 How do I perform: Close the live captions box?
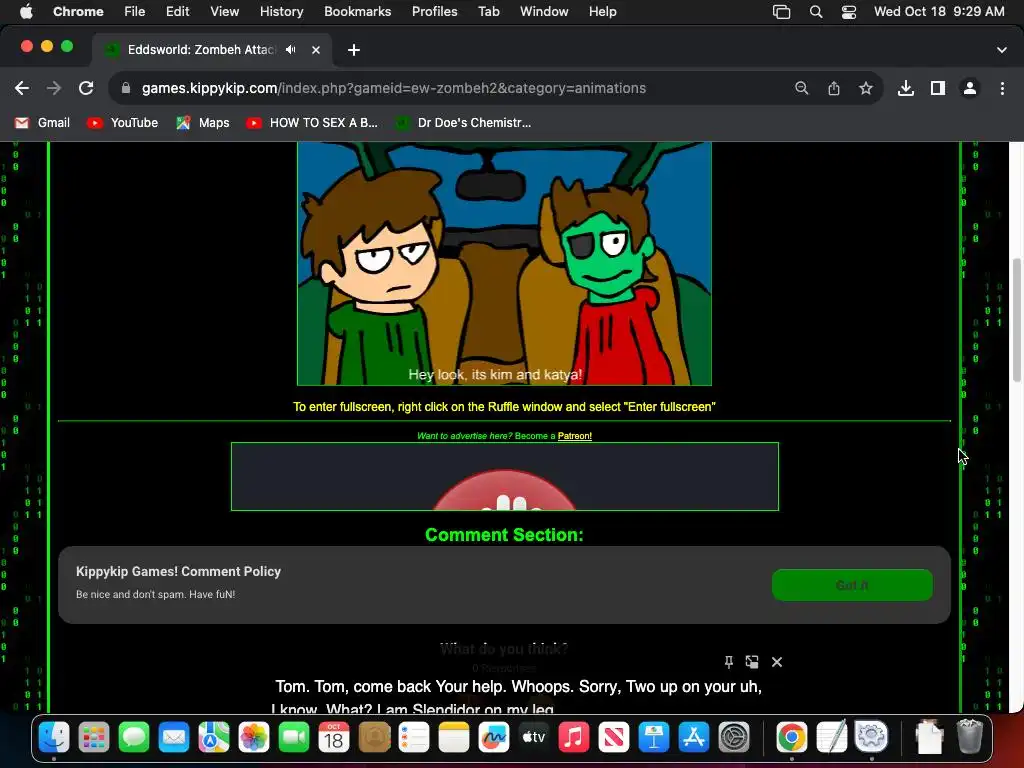click(776, 662)
